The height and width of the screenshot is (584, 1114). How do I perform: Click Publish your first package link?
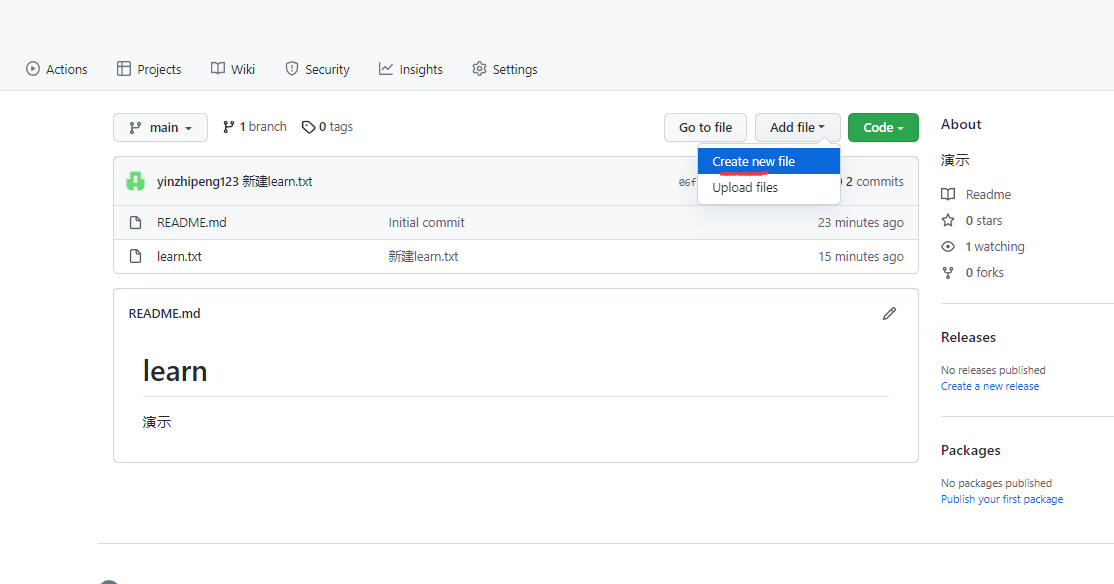click(x=1002, y=499)
